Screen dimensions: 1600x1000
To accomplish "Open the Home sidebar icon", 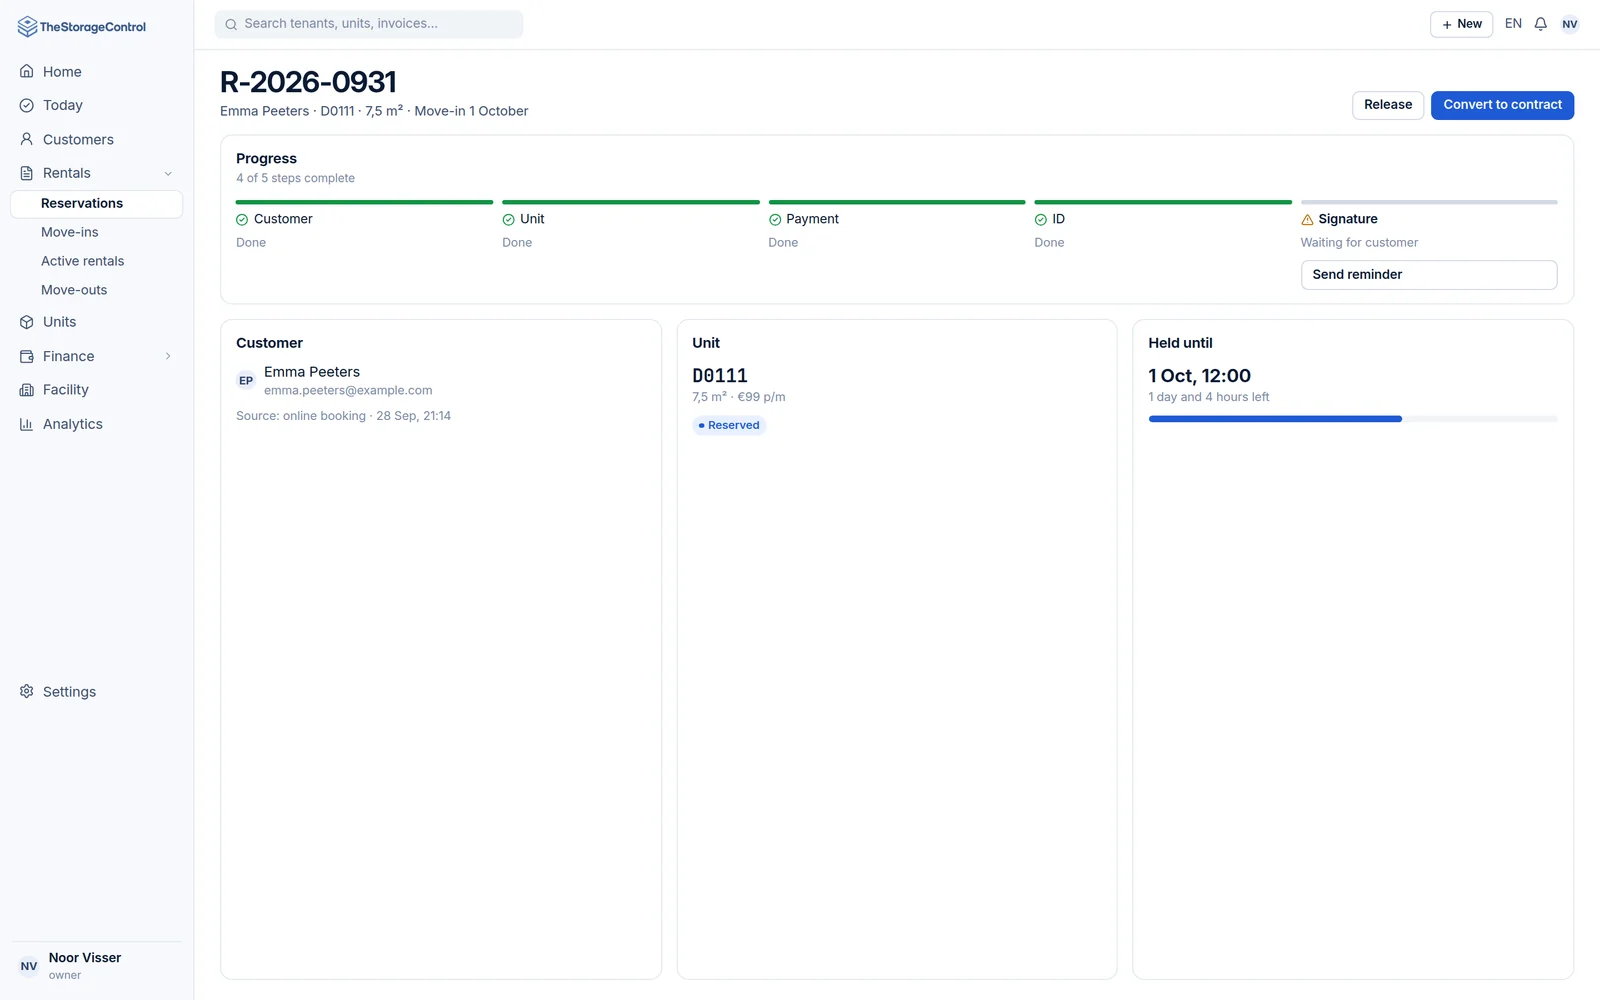I will (27, 72).
